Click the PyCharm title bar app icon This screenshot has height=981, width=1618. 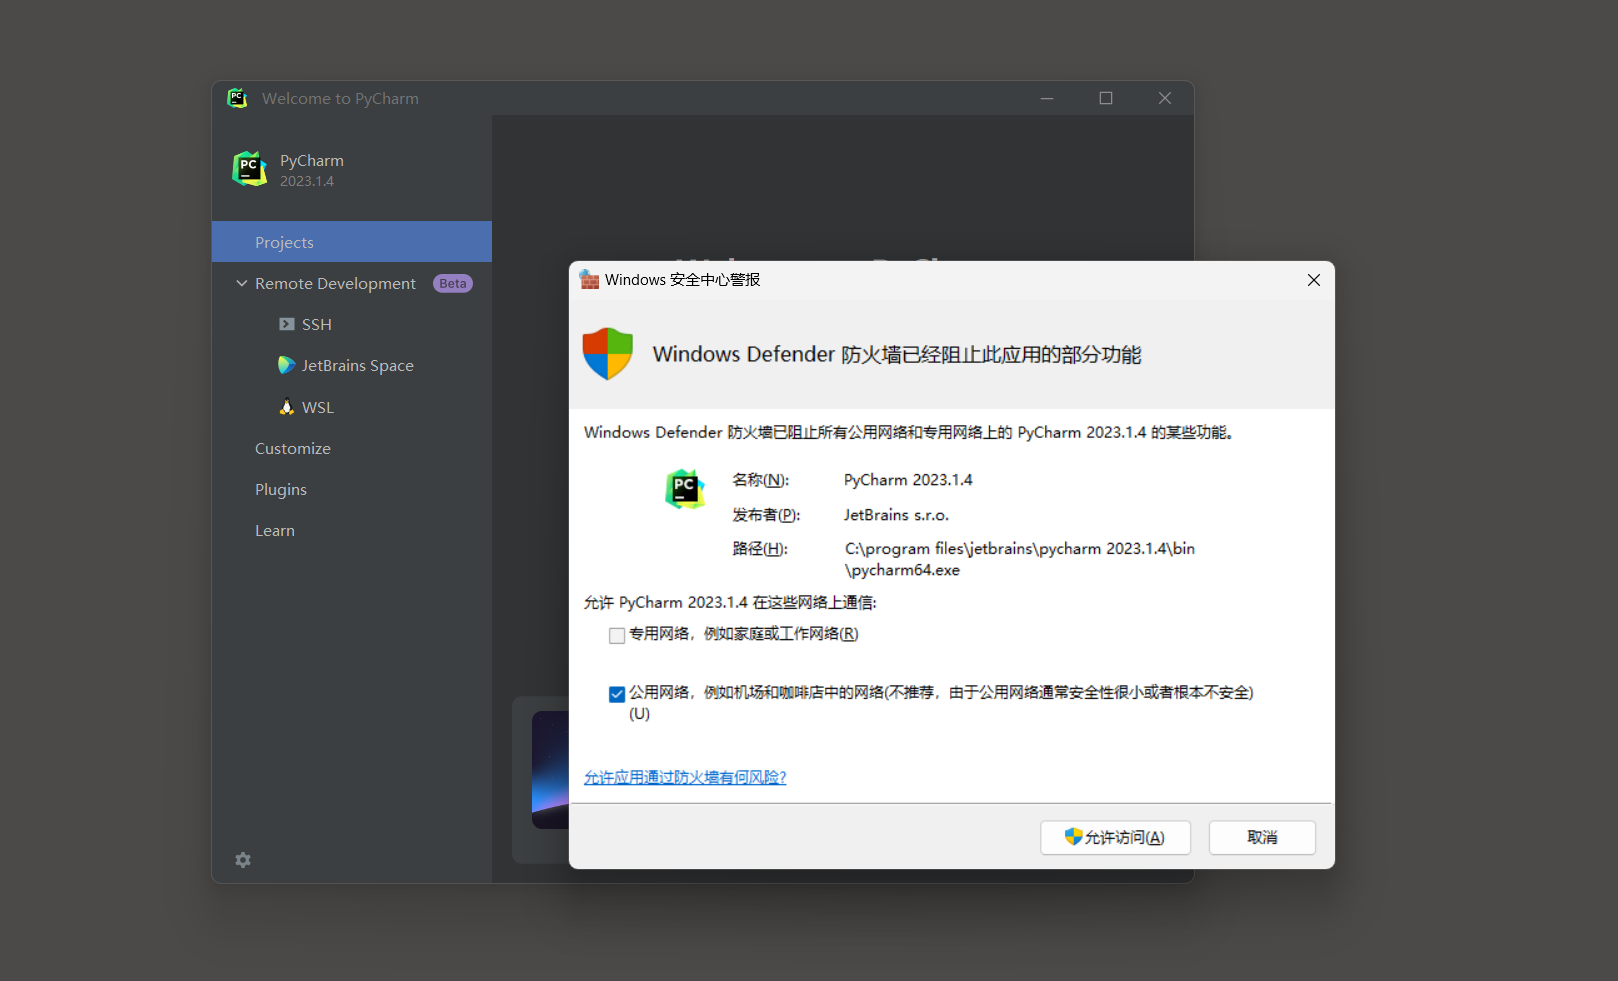[237, 98]
